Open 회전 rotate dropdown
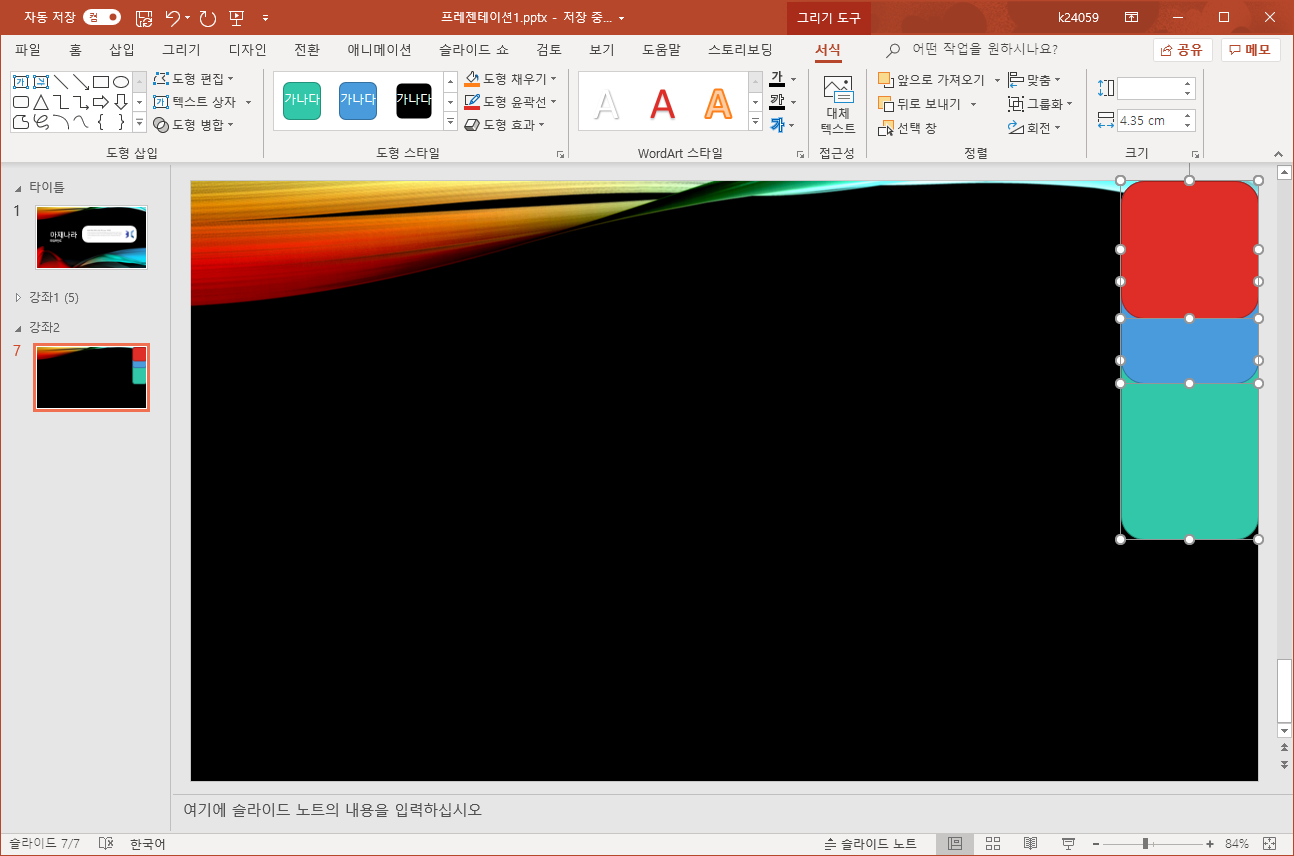The width and height of the screenshot is (1294, 856). (x=1035, y=127)
